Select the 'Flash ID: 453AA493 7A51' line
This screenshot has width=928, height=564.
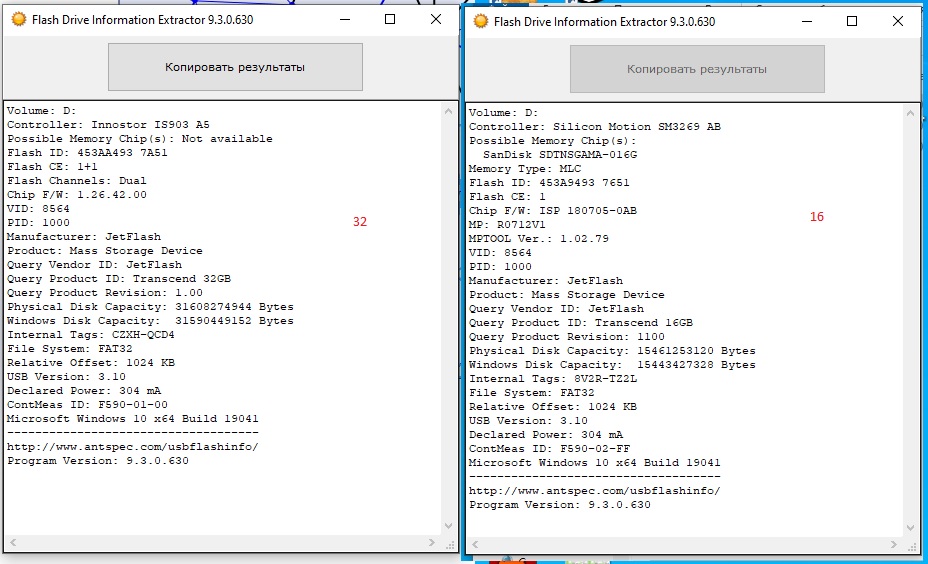point(87,153)
